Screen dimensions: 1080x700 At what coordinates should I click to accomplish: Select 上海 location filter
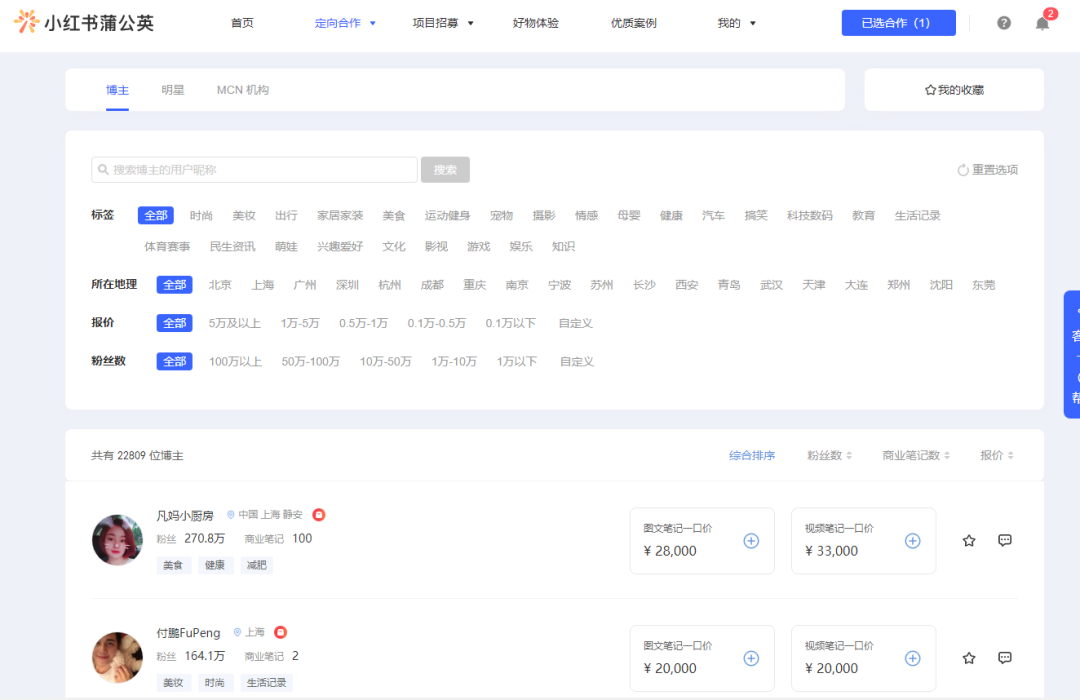point(262,285)
